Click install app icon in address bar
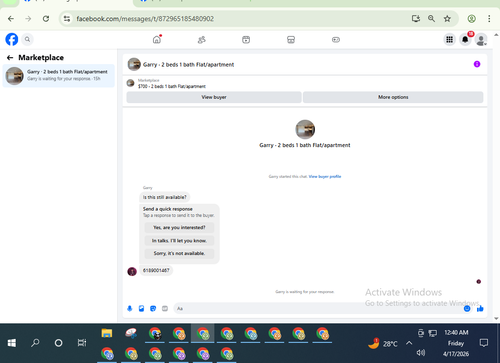 tap(416, 19)
